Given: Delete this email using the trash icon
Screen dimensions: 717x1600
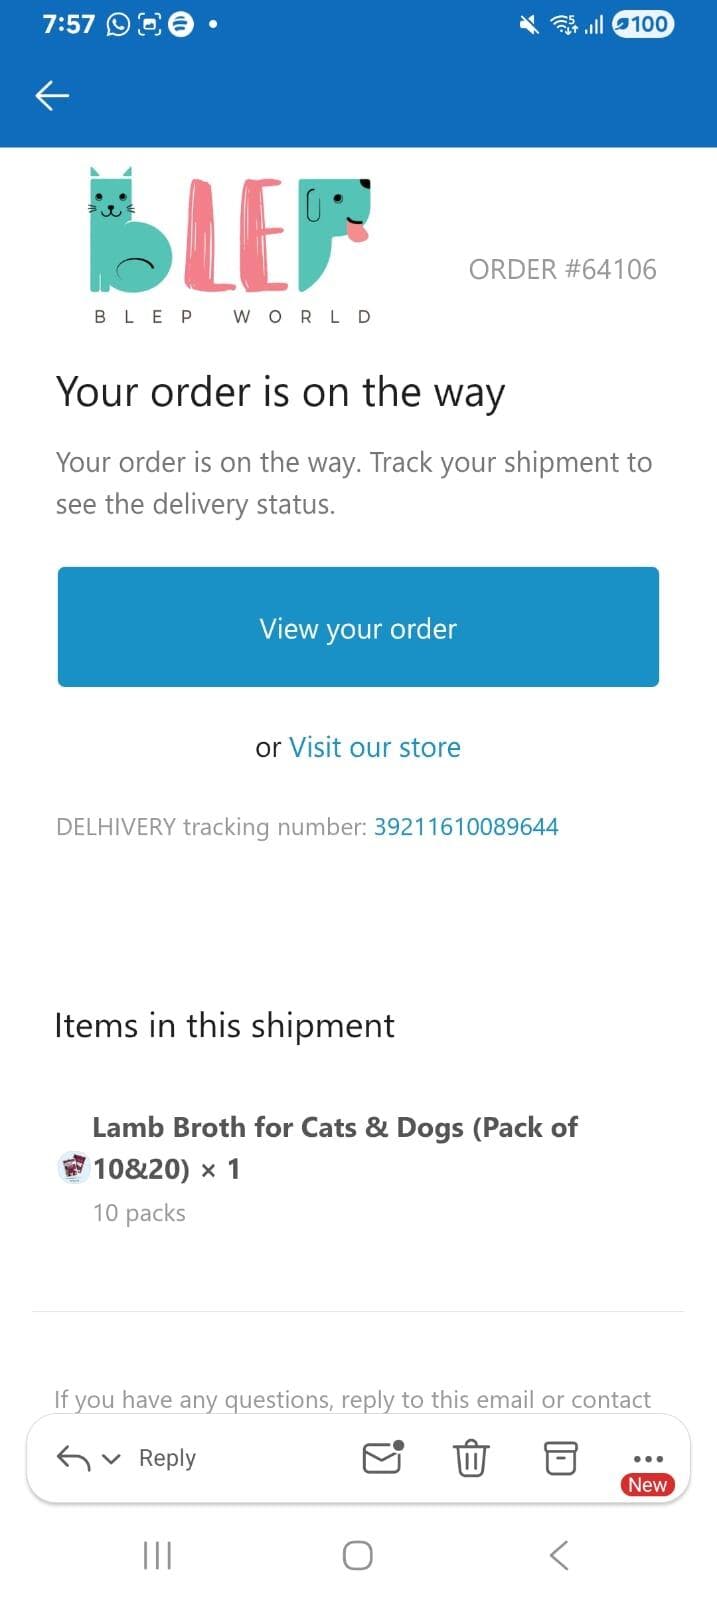Looking at the screenshot, I should (x=471, y=1458).
